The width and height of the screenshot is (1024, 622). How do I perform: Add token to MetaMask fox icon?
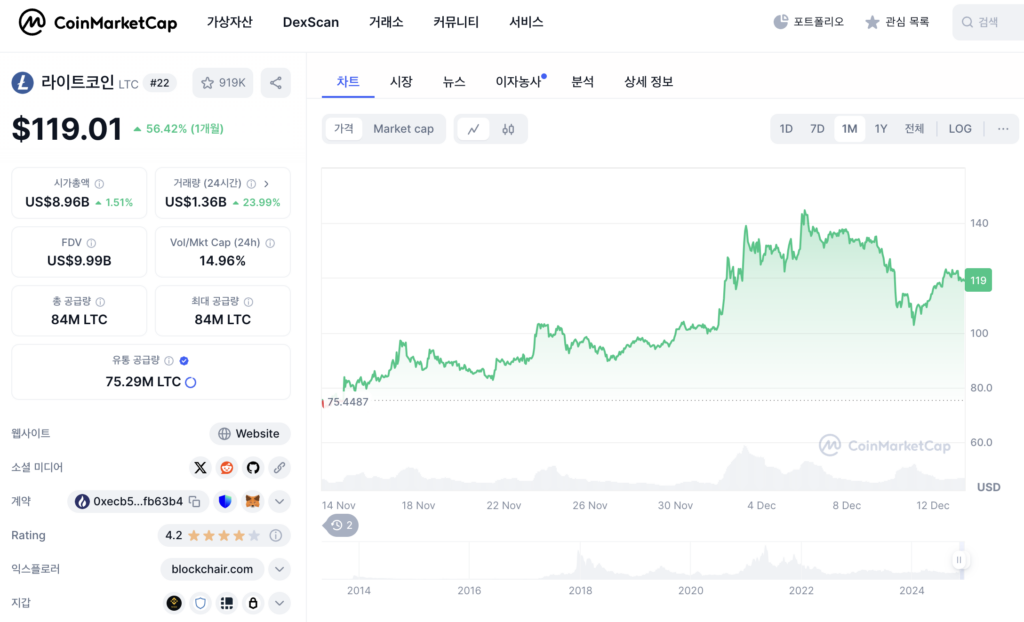pyautogui.click(x=252, y=502)
